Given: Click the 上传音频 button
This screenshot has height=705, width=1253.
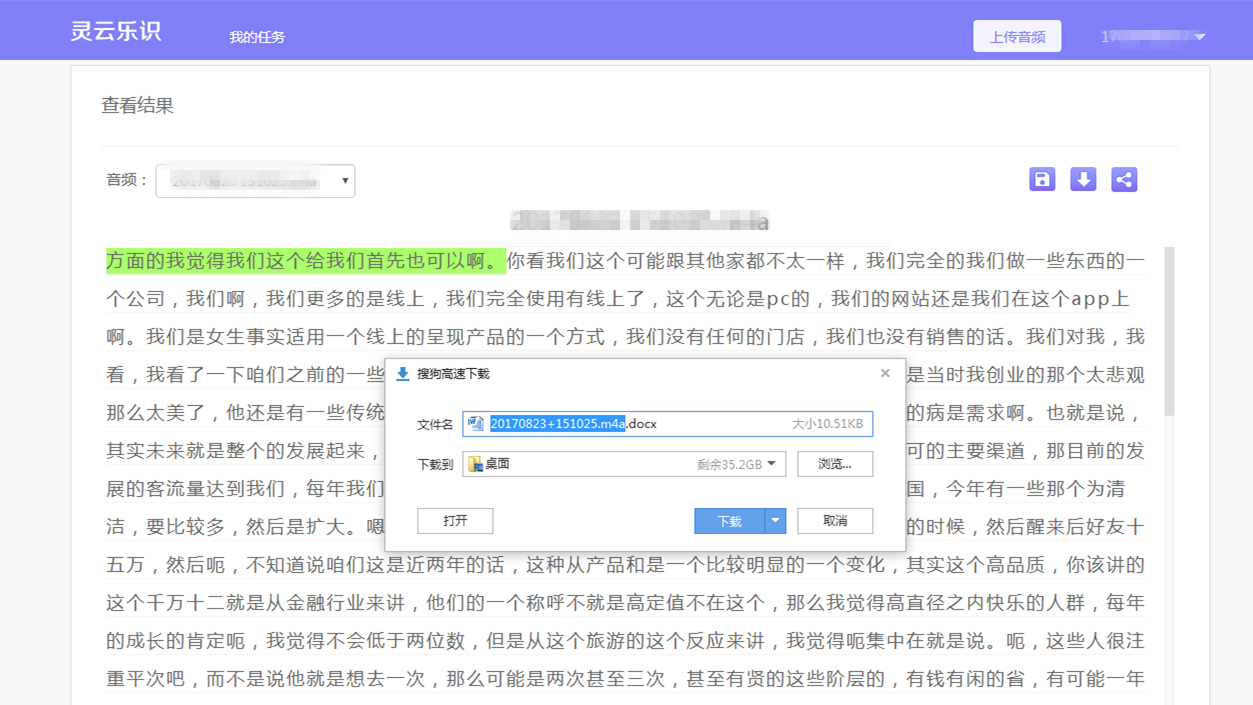Looking at the screenshot, I should pyautogui.click(x=1017, y=37).
